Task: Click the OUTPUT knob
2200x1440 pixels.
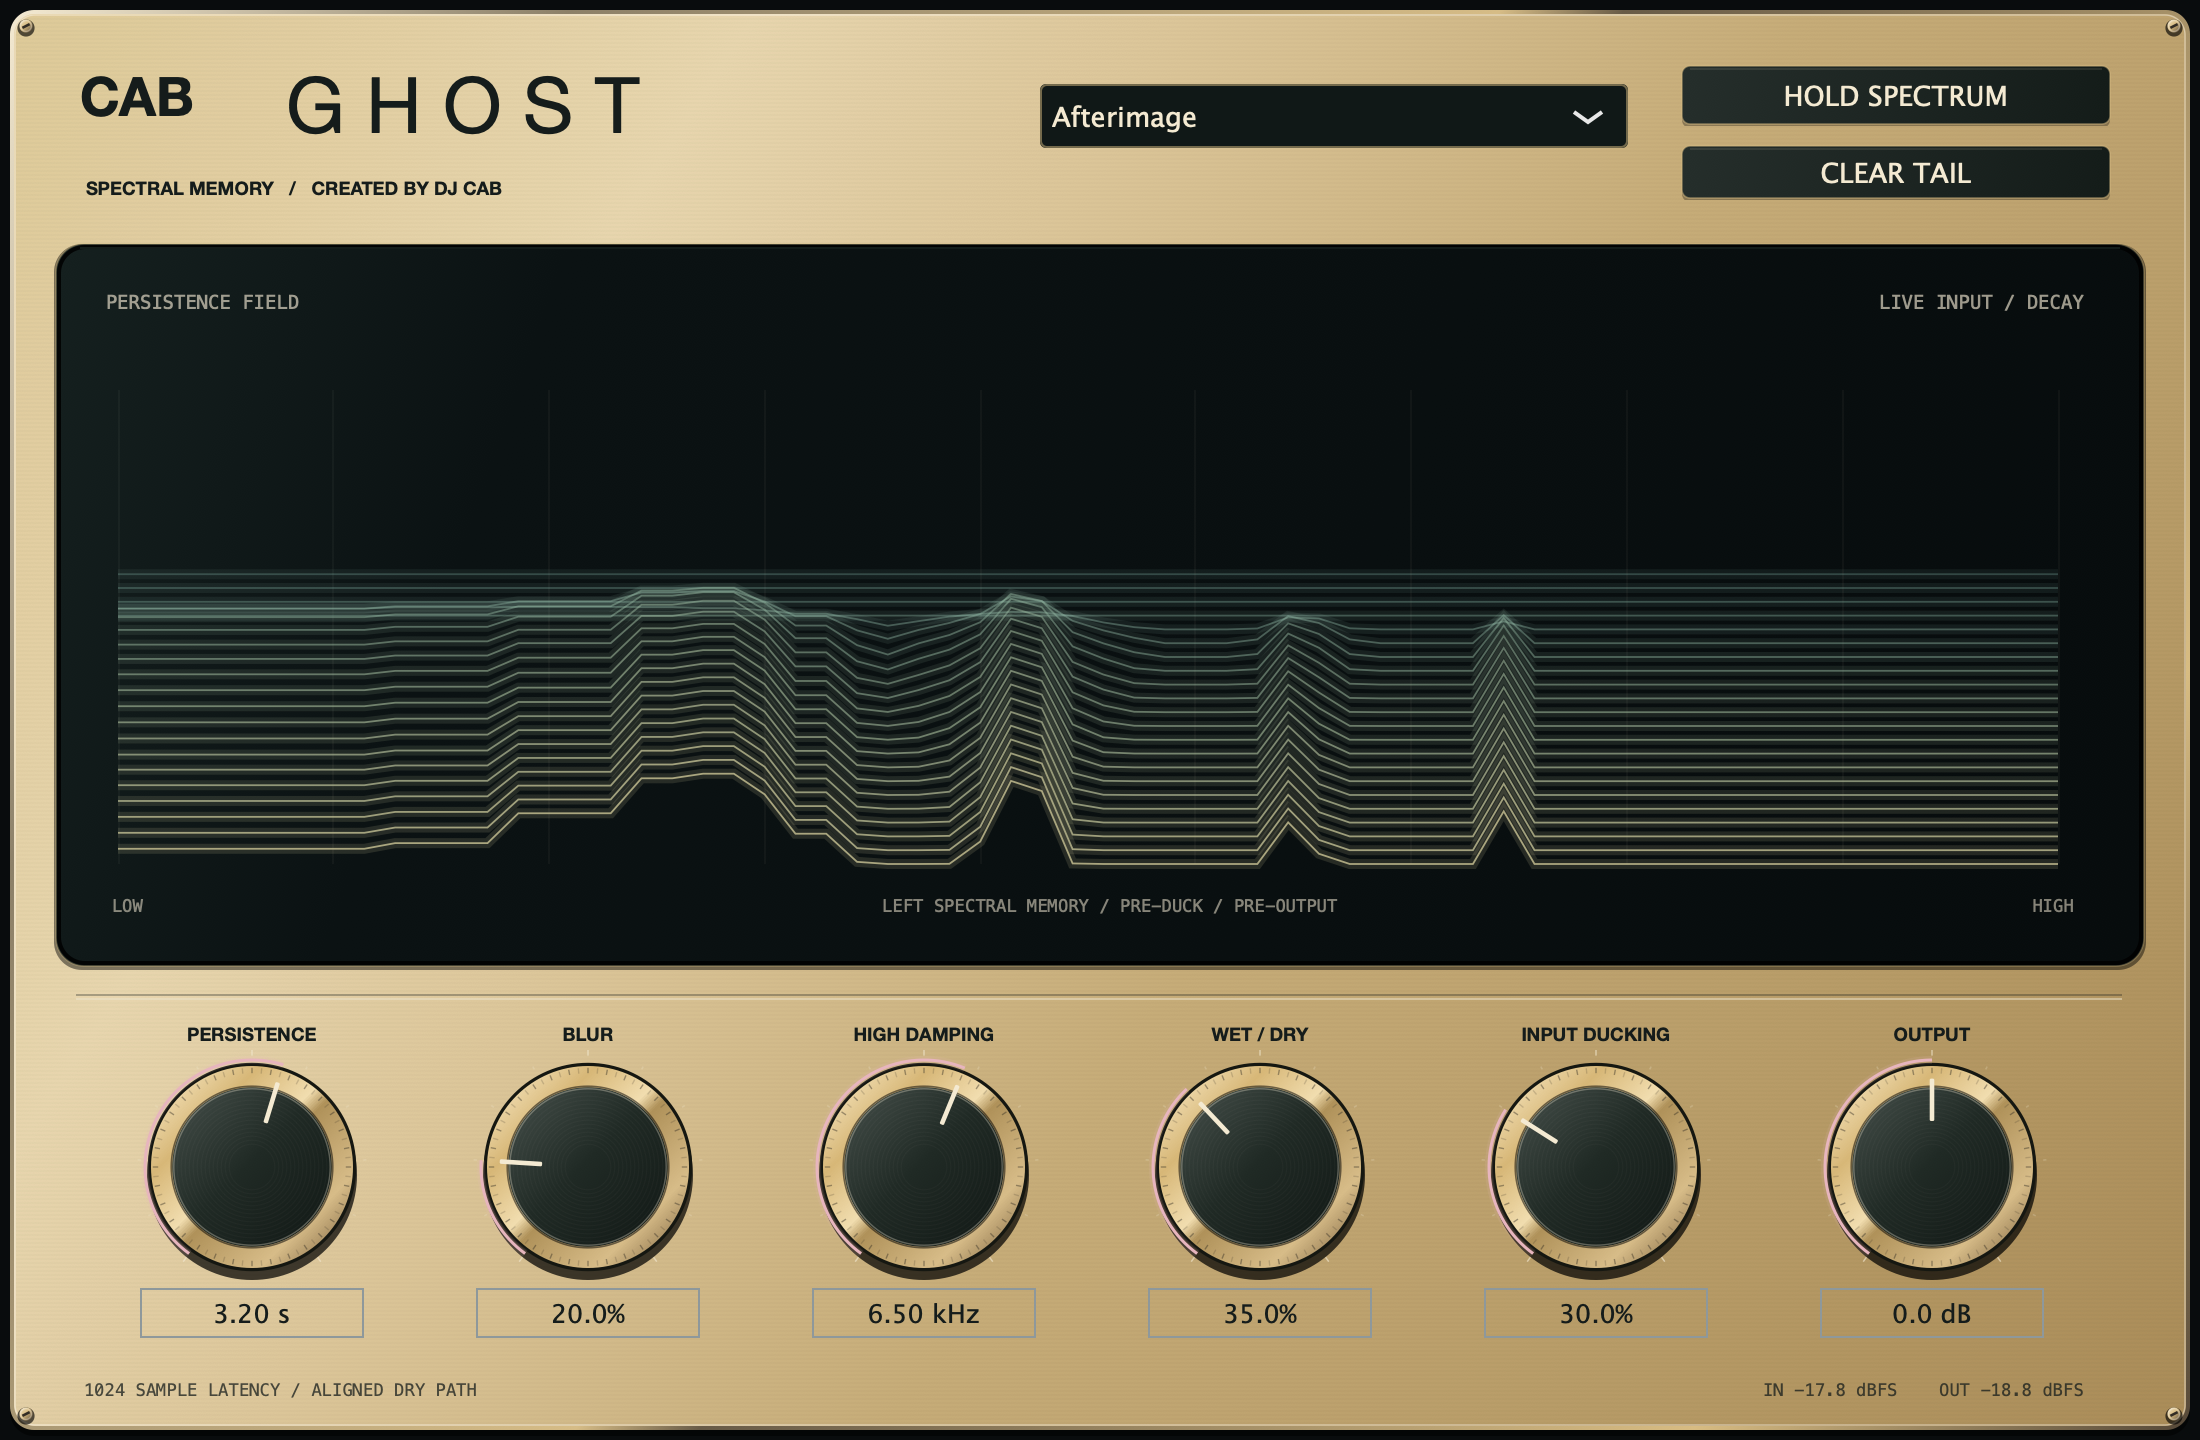Action: pyautogui.click(x=1932, y=1167)
